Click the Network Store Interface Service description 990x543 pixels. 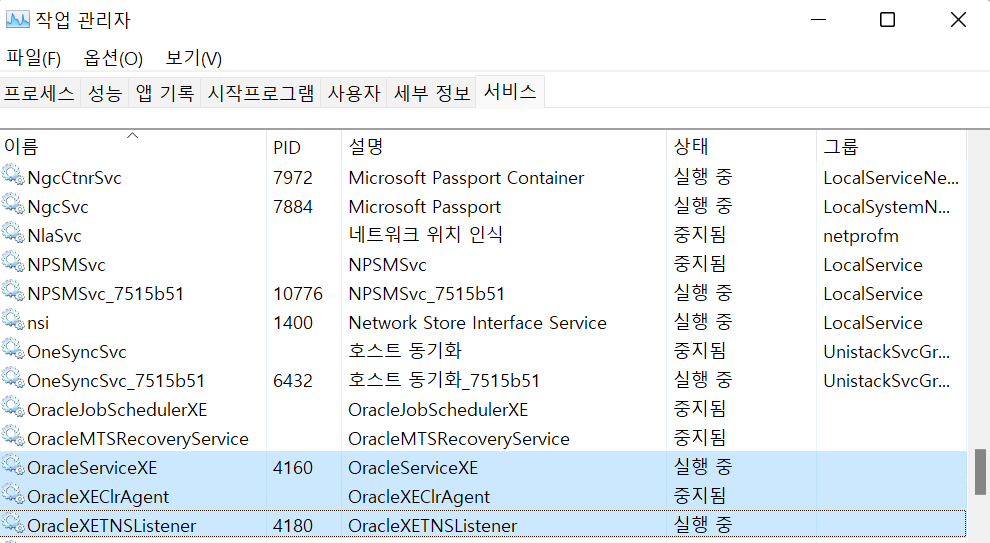pos(478,323)
